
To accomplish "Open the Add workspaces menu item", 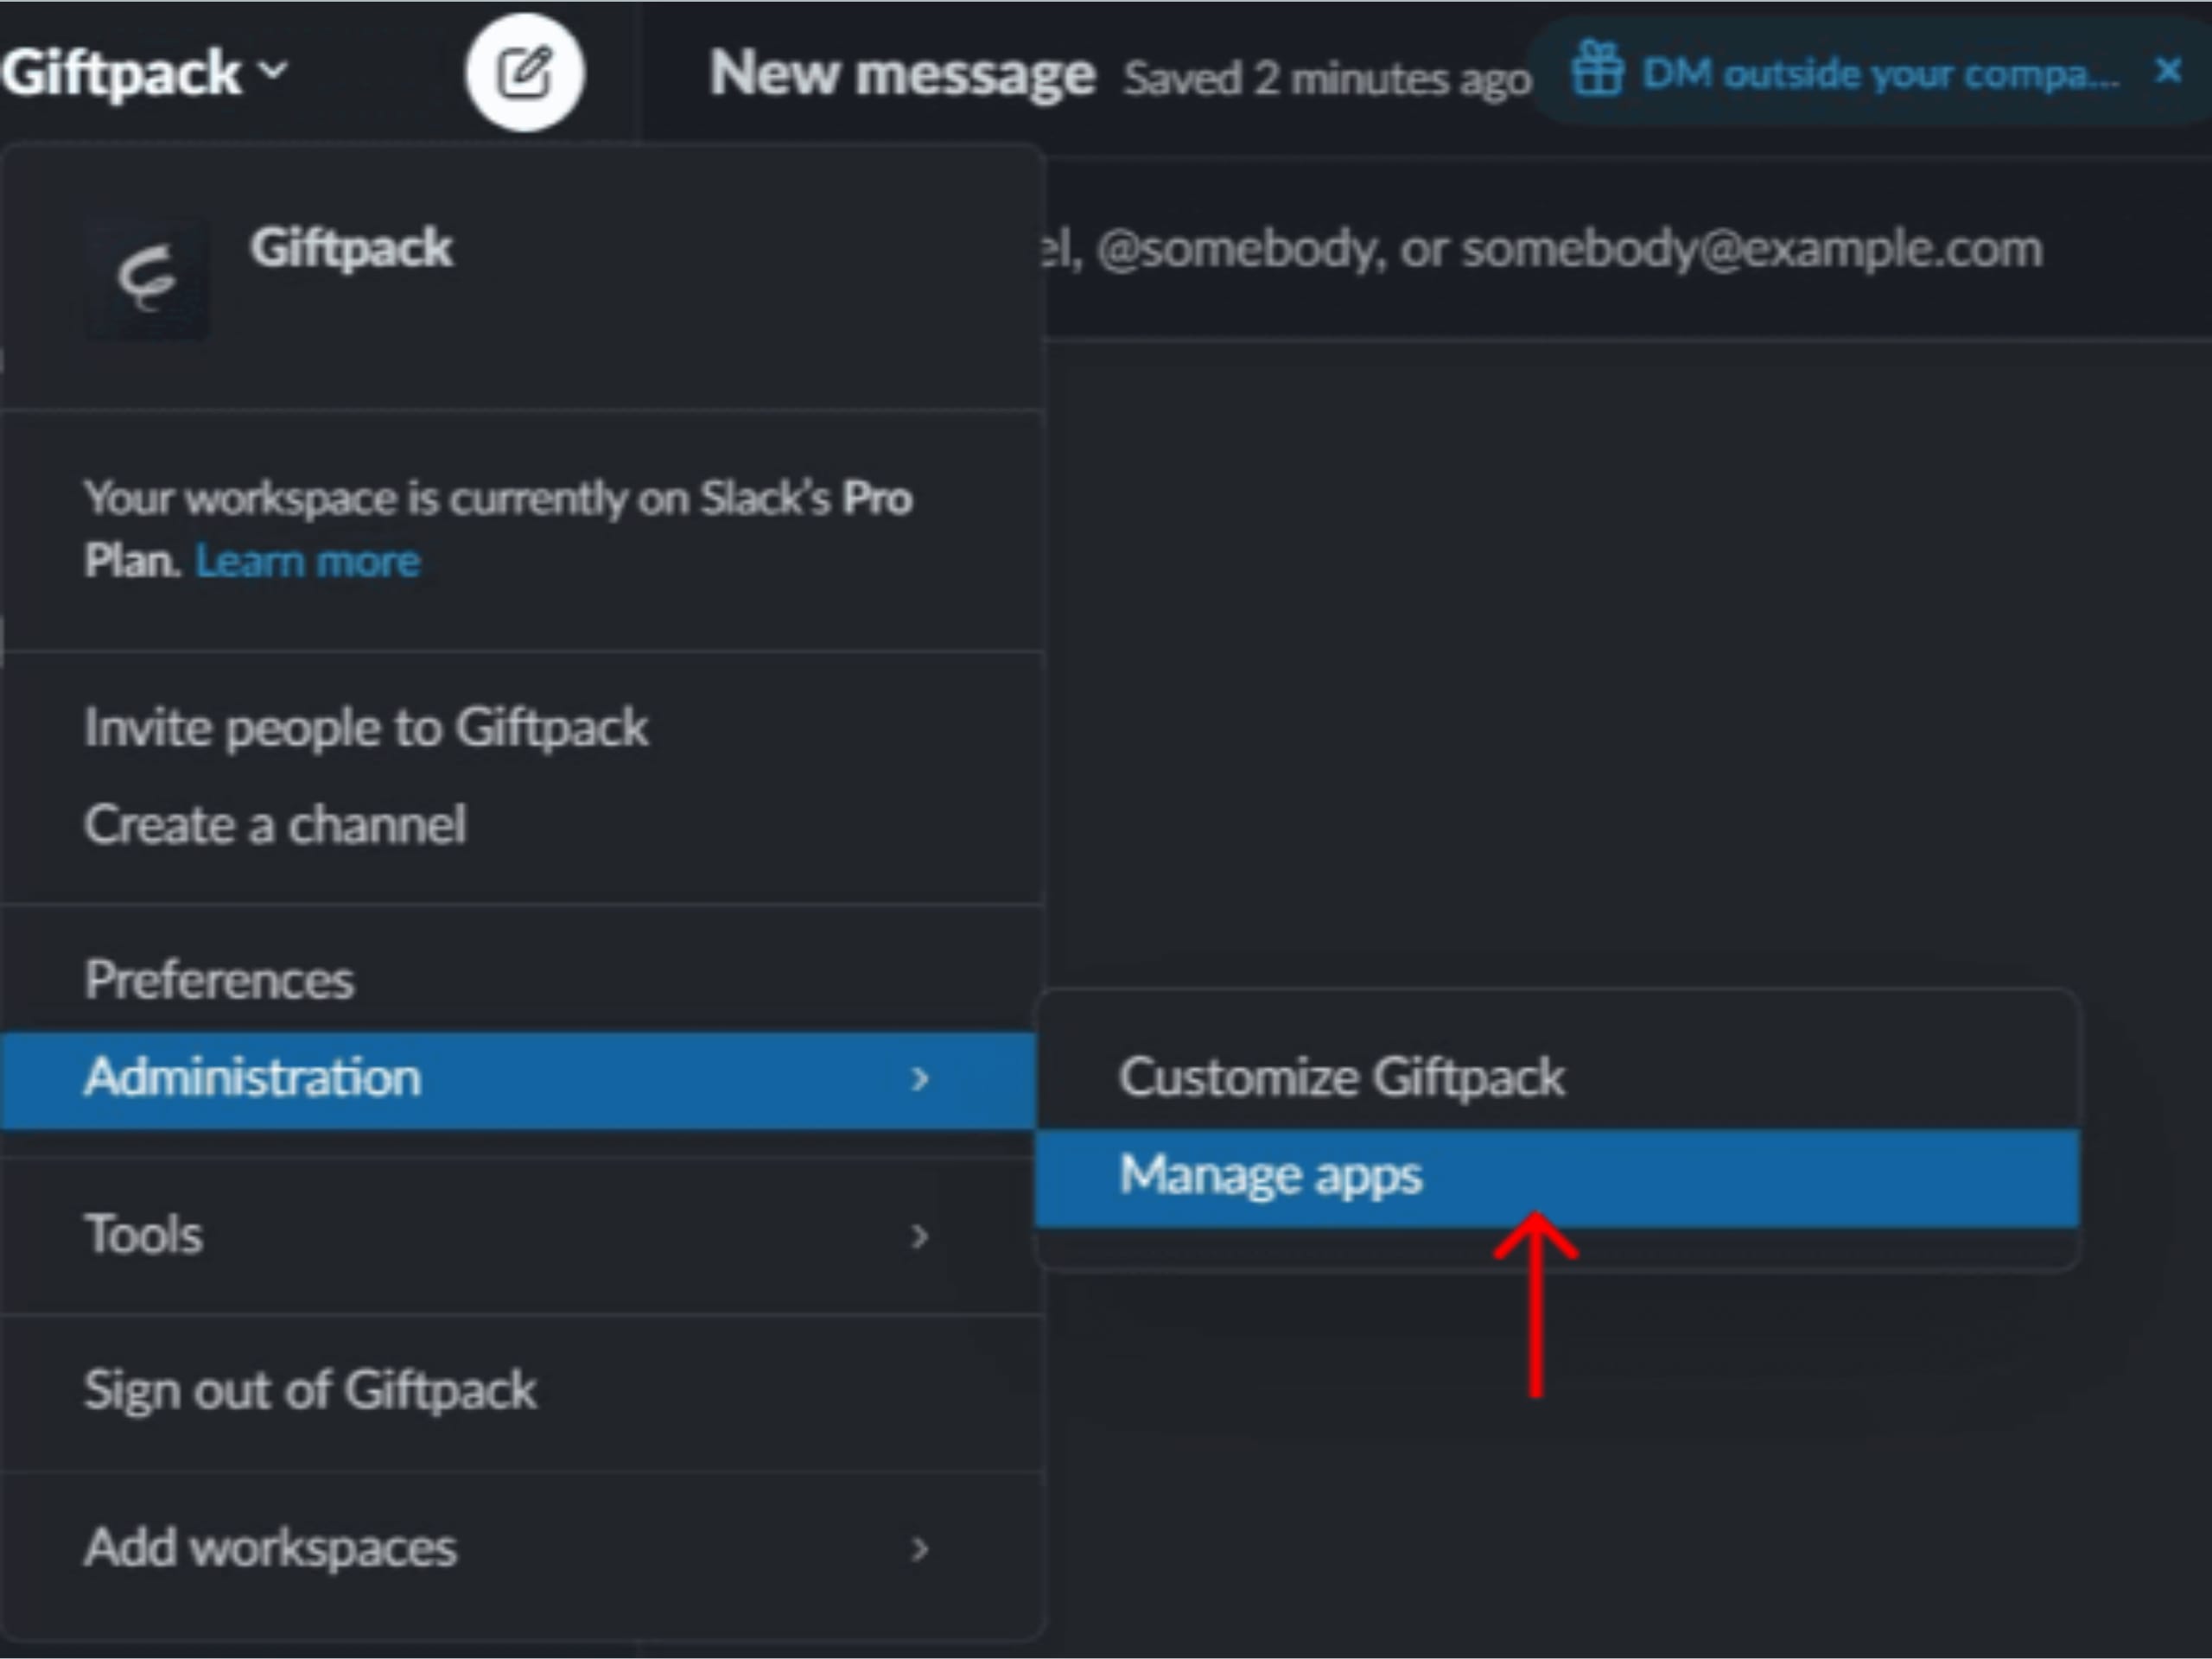I will click(520, 1548).
